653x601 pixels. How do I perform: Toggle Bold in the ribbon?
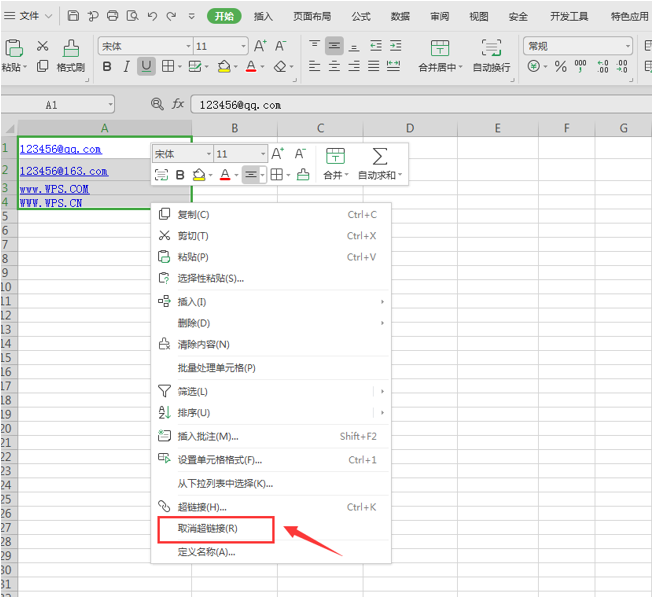coord(107,67)
